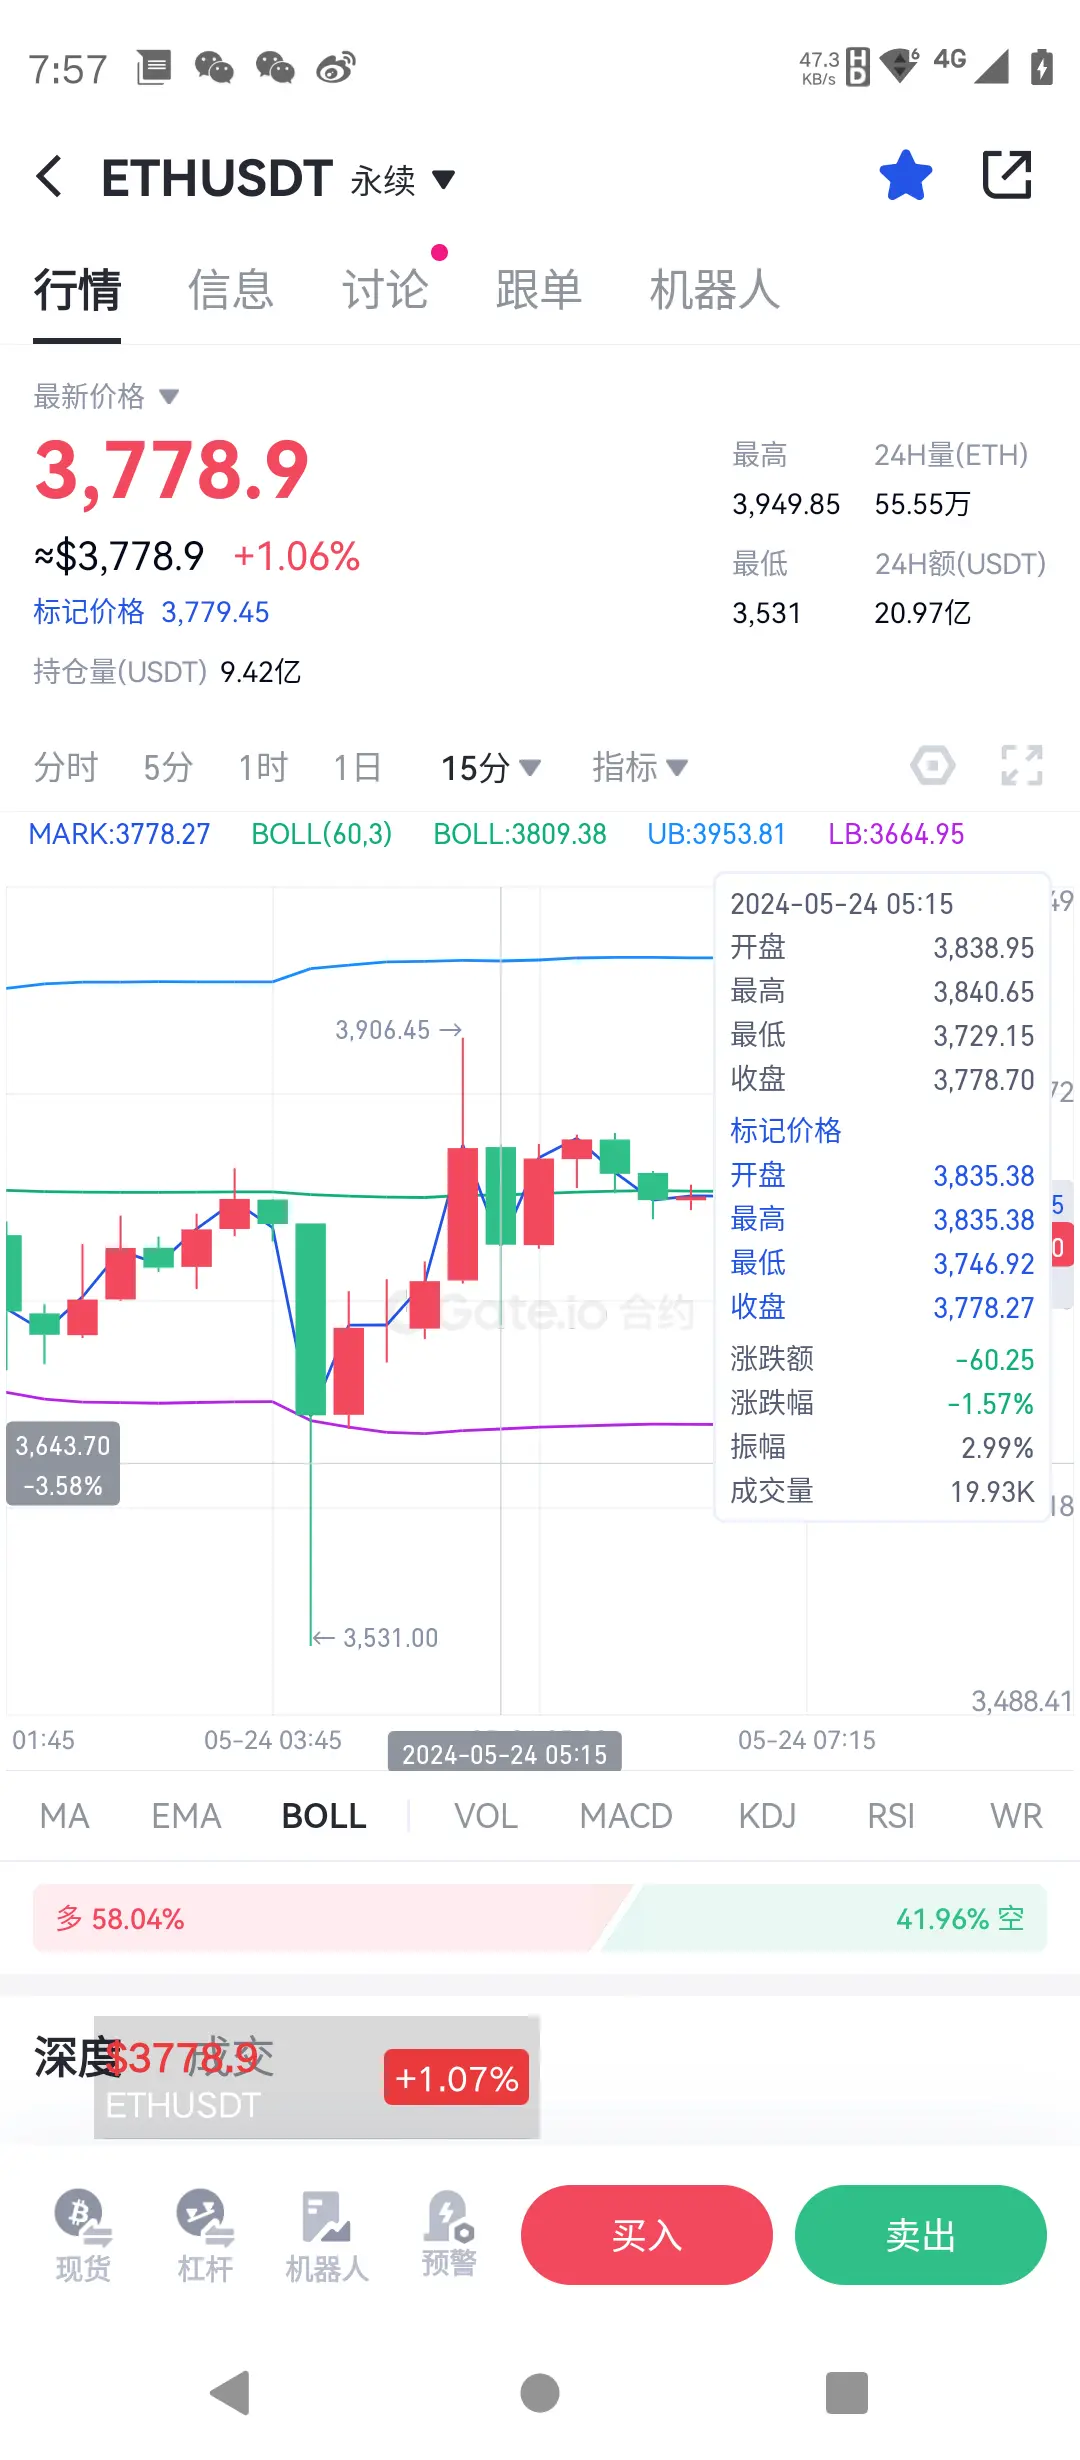Toggle the favorite star icon
The width and height of the screenshot is (1080, 2460).
pos(905,176)
